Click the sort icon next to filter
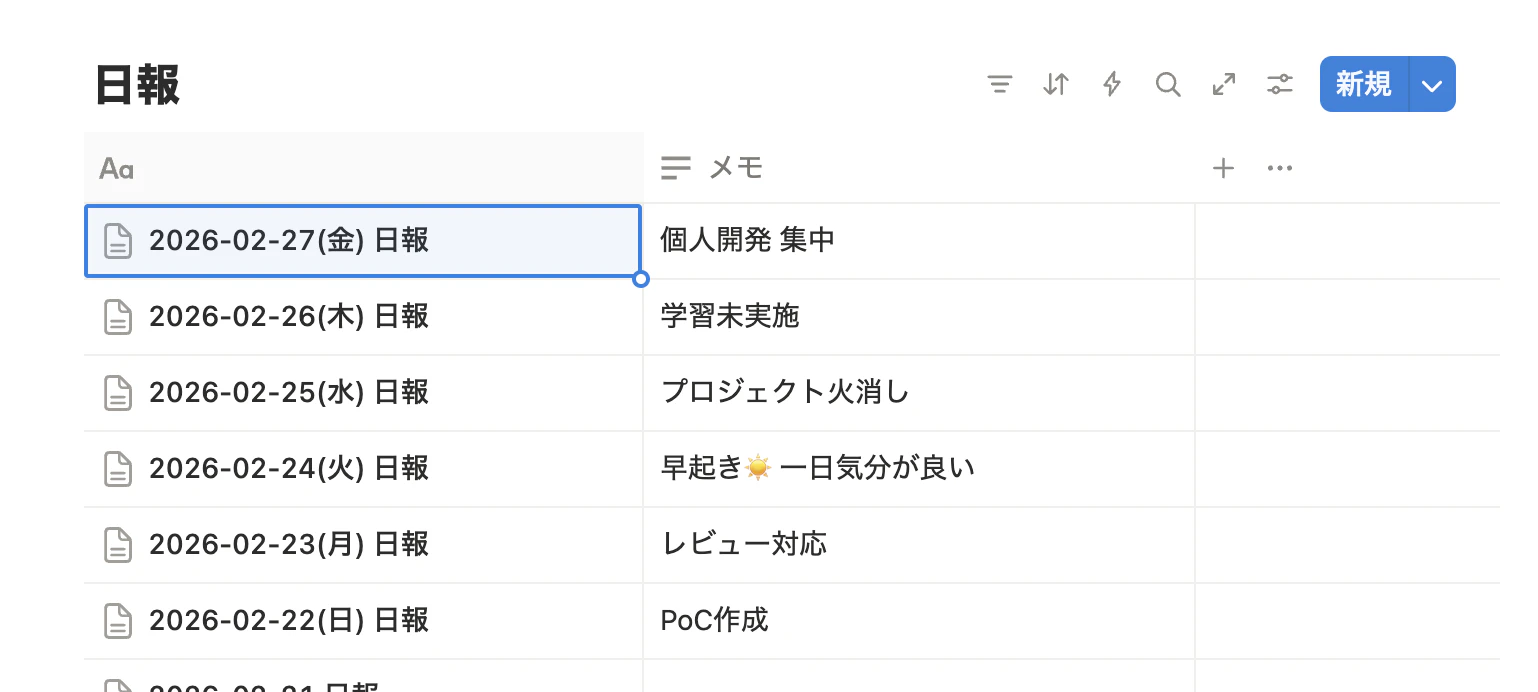This screenshot has height=692, width=1538. pyautogui.click(x=1055, y=84)
